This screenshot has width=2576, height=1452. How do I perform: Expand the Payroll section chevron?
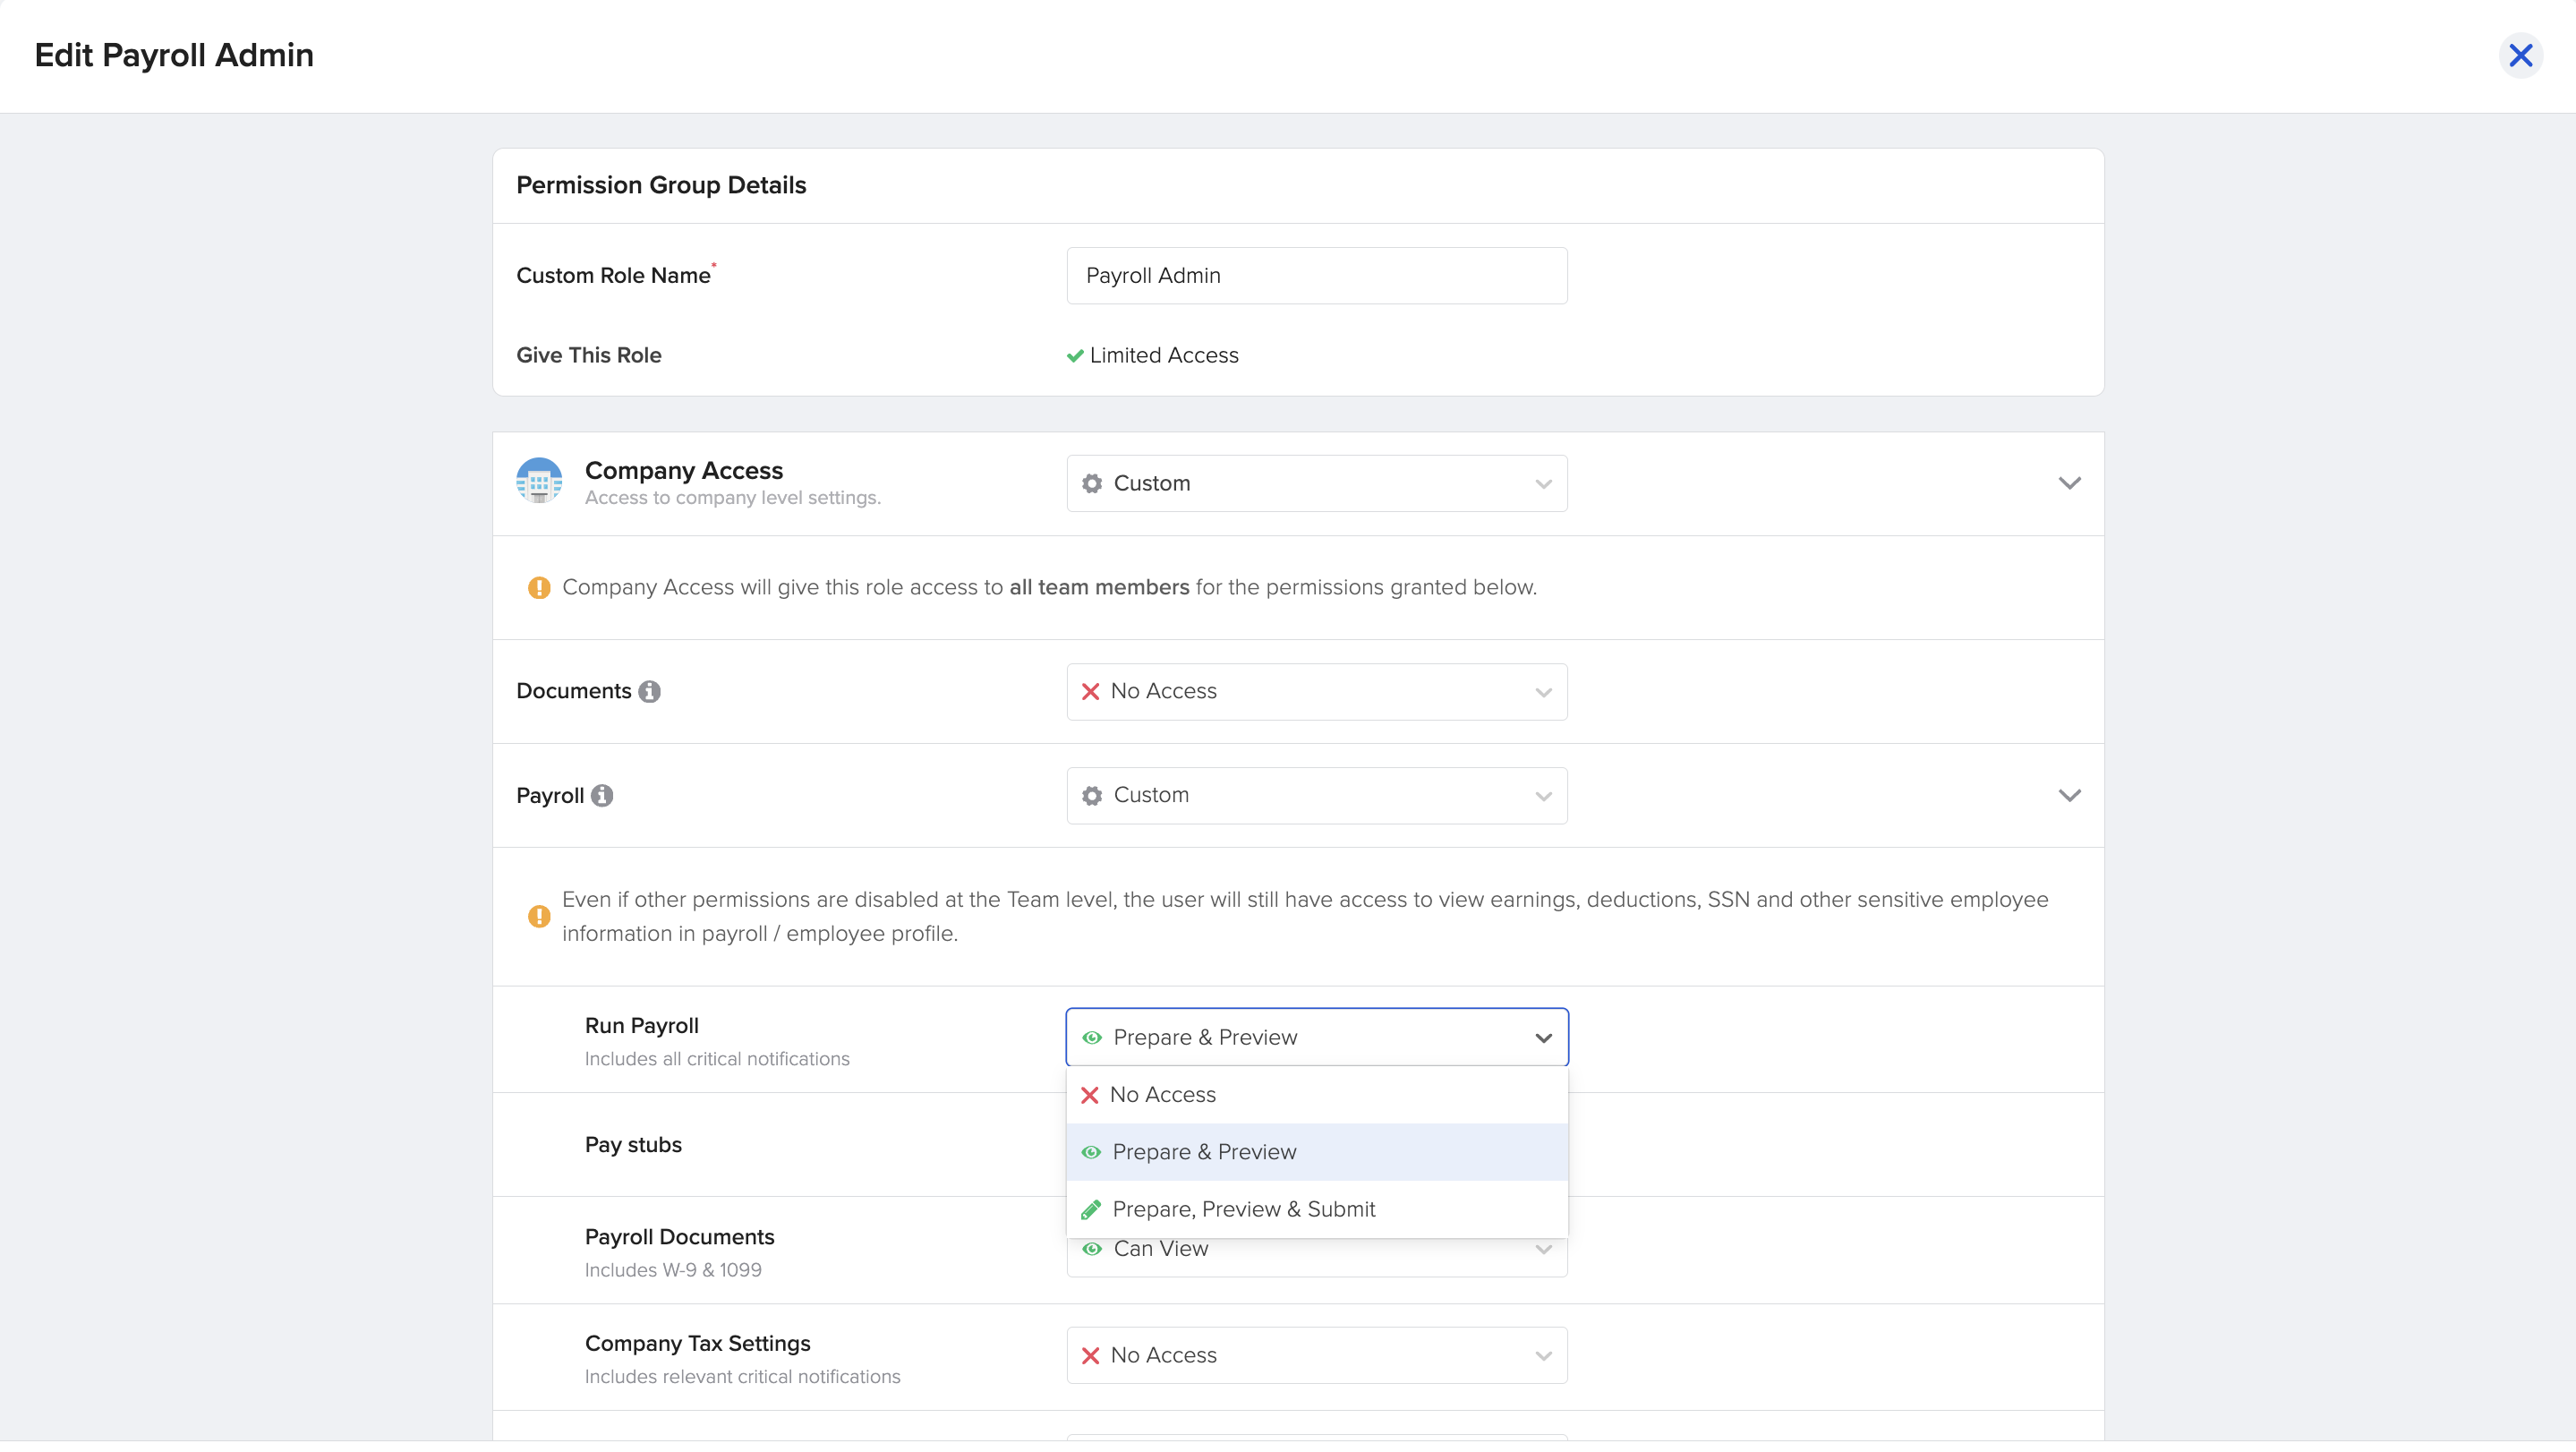[2070, 795]
